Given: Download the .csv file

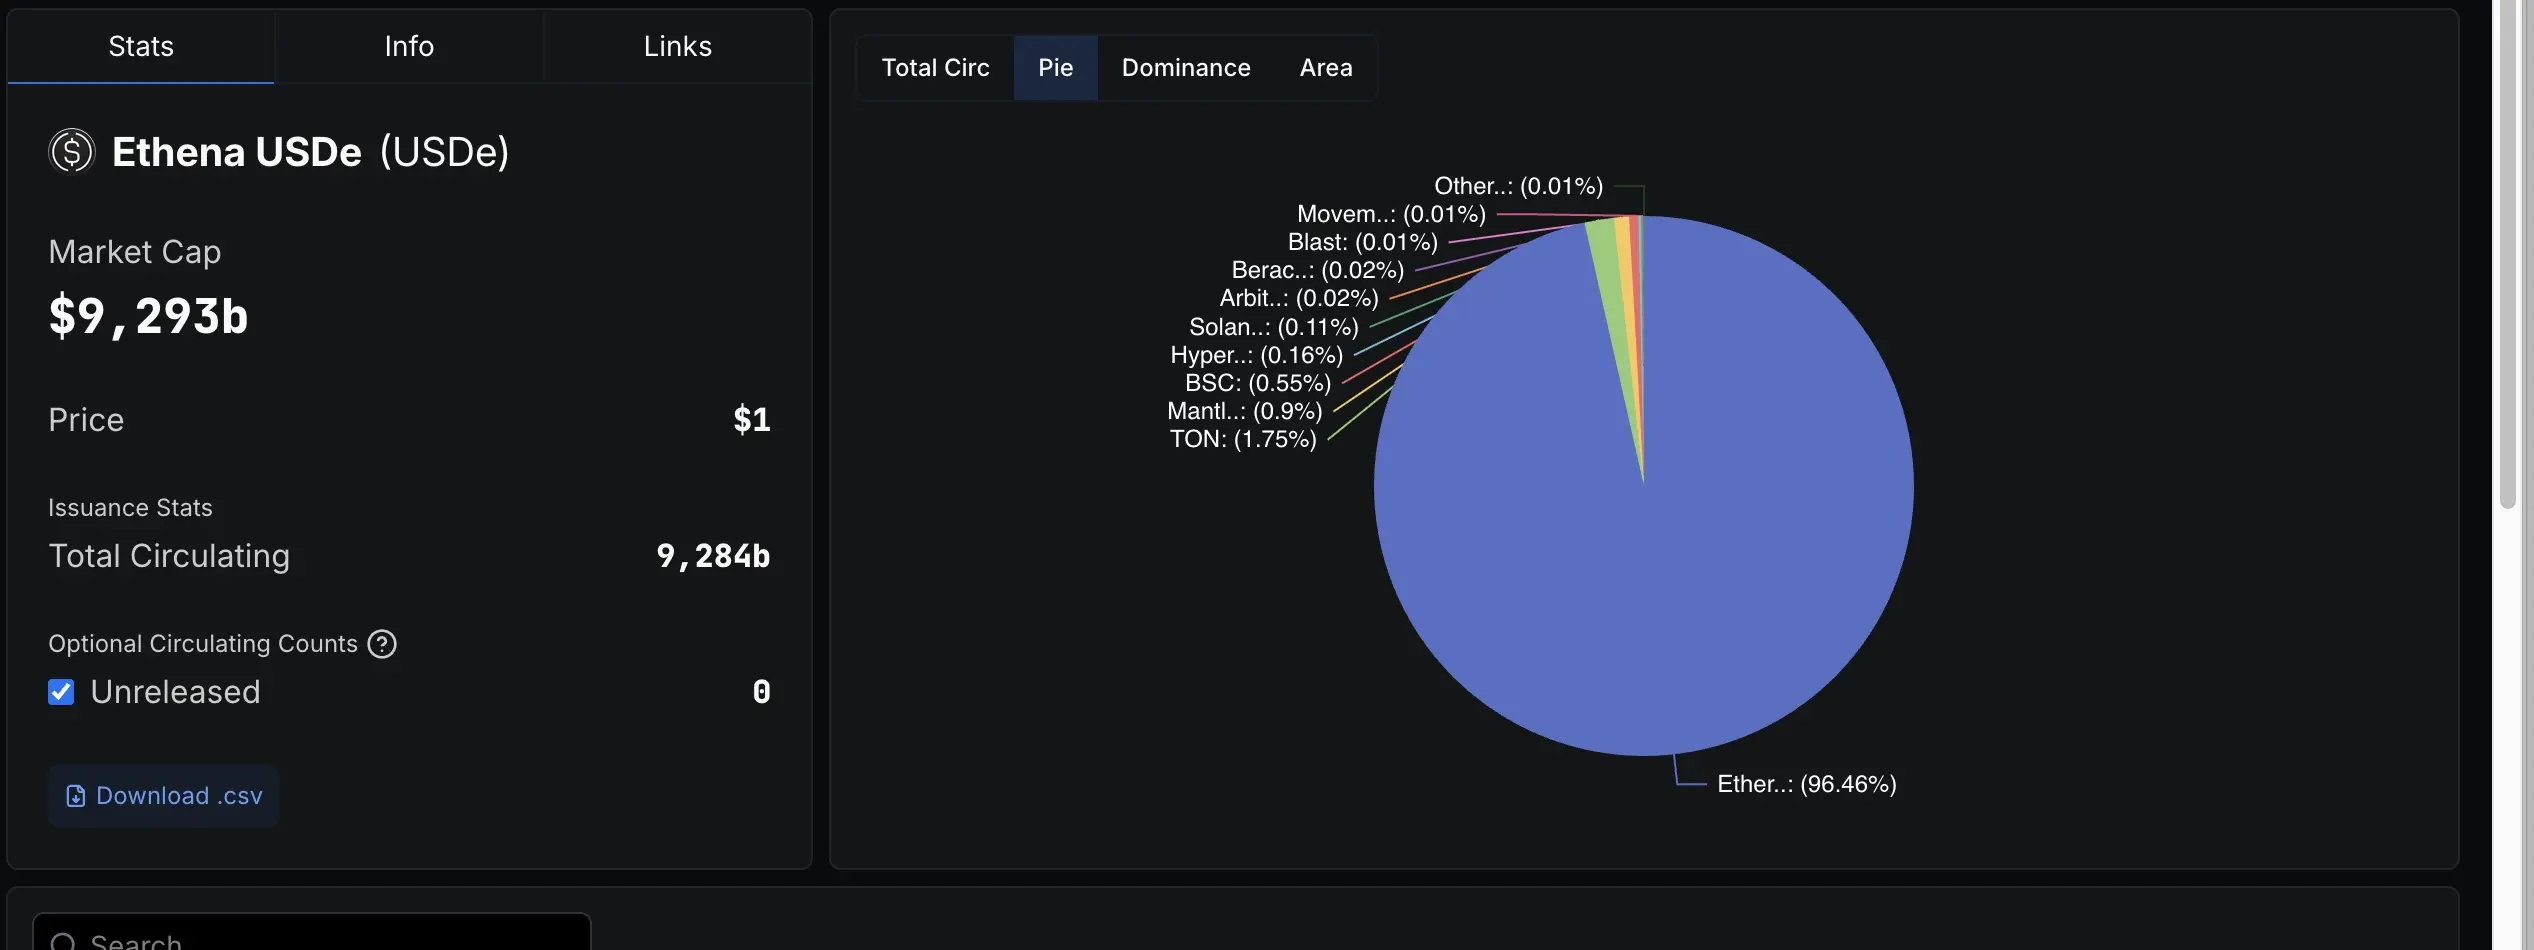Looking at the screenshot, I should click(x=164, y=796).
